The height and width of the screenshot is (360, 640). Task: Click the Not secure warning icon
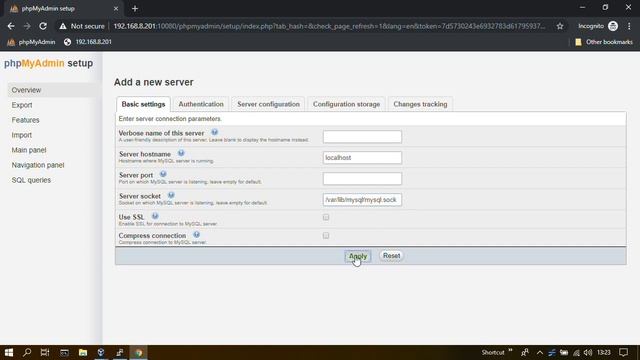pos(62,26)
